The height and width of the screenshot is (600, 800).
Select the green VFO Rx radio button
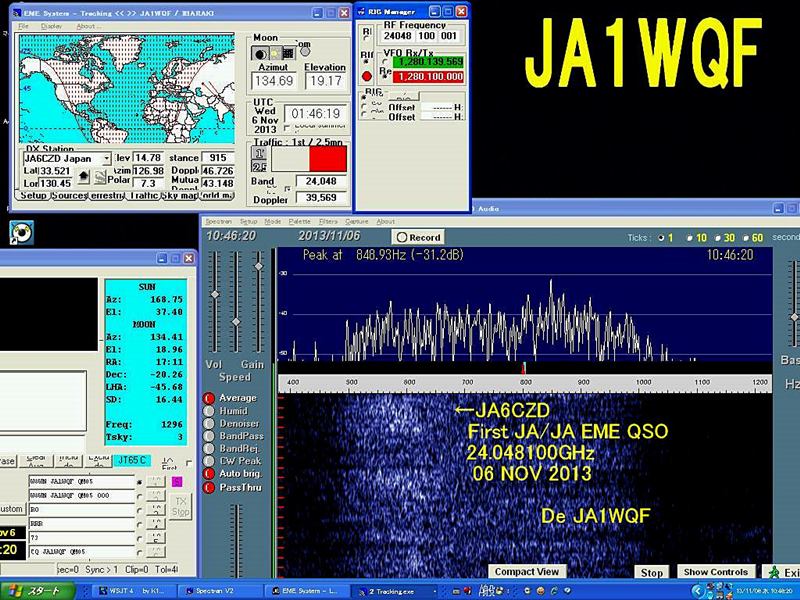[x=386, y=62]
